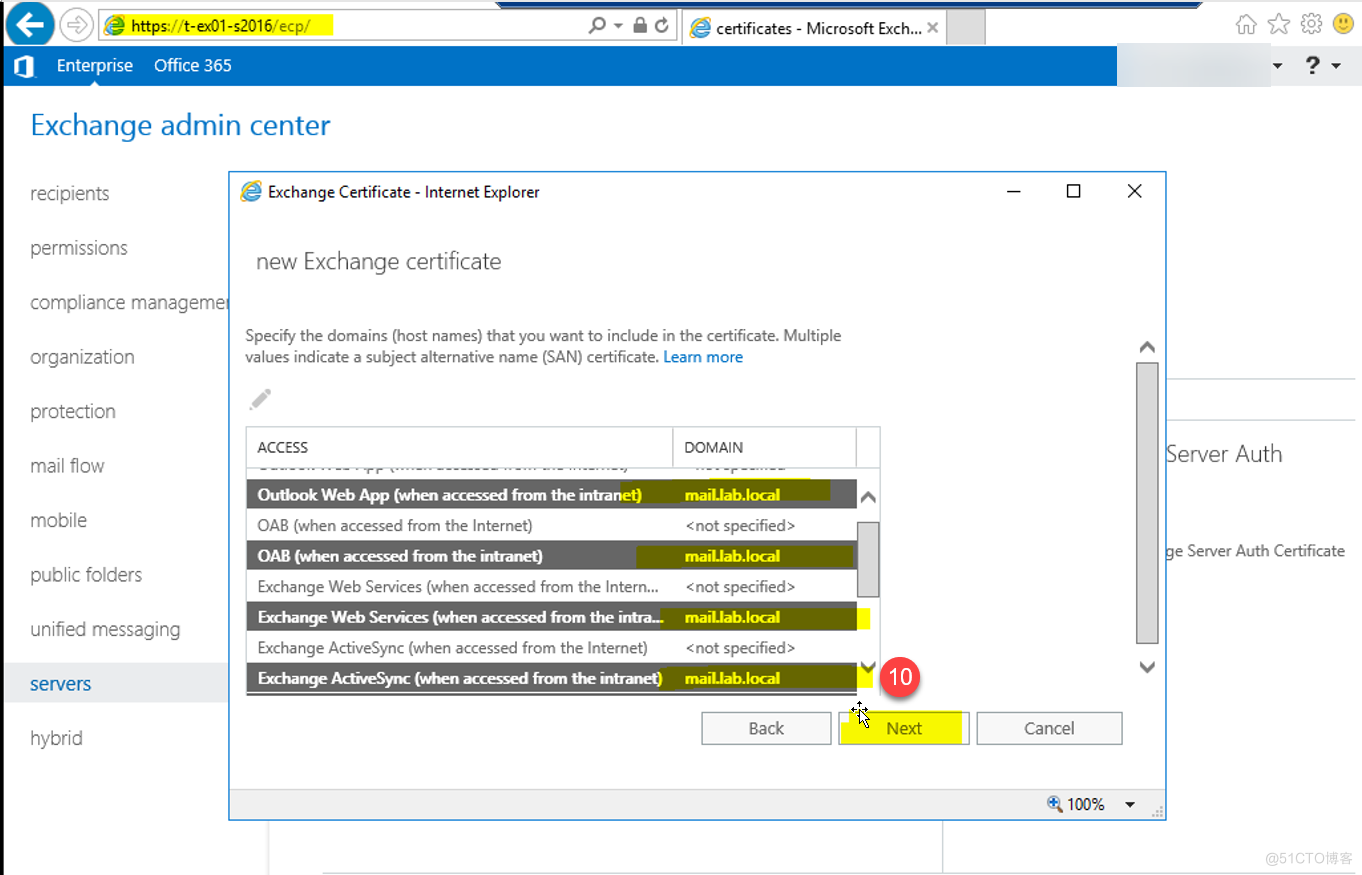Open the search dropdown arrow in address bar
This screenshot has width=1362, height=875.
click(x=618, y=25)
